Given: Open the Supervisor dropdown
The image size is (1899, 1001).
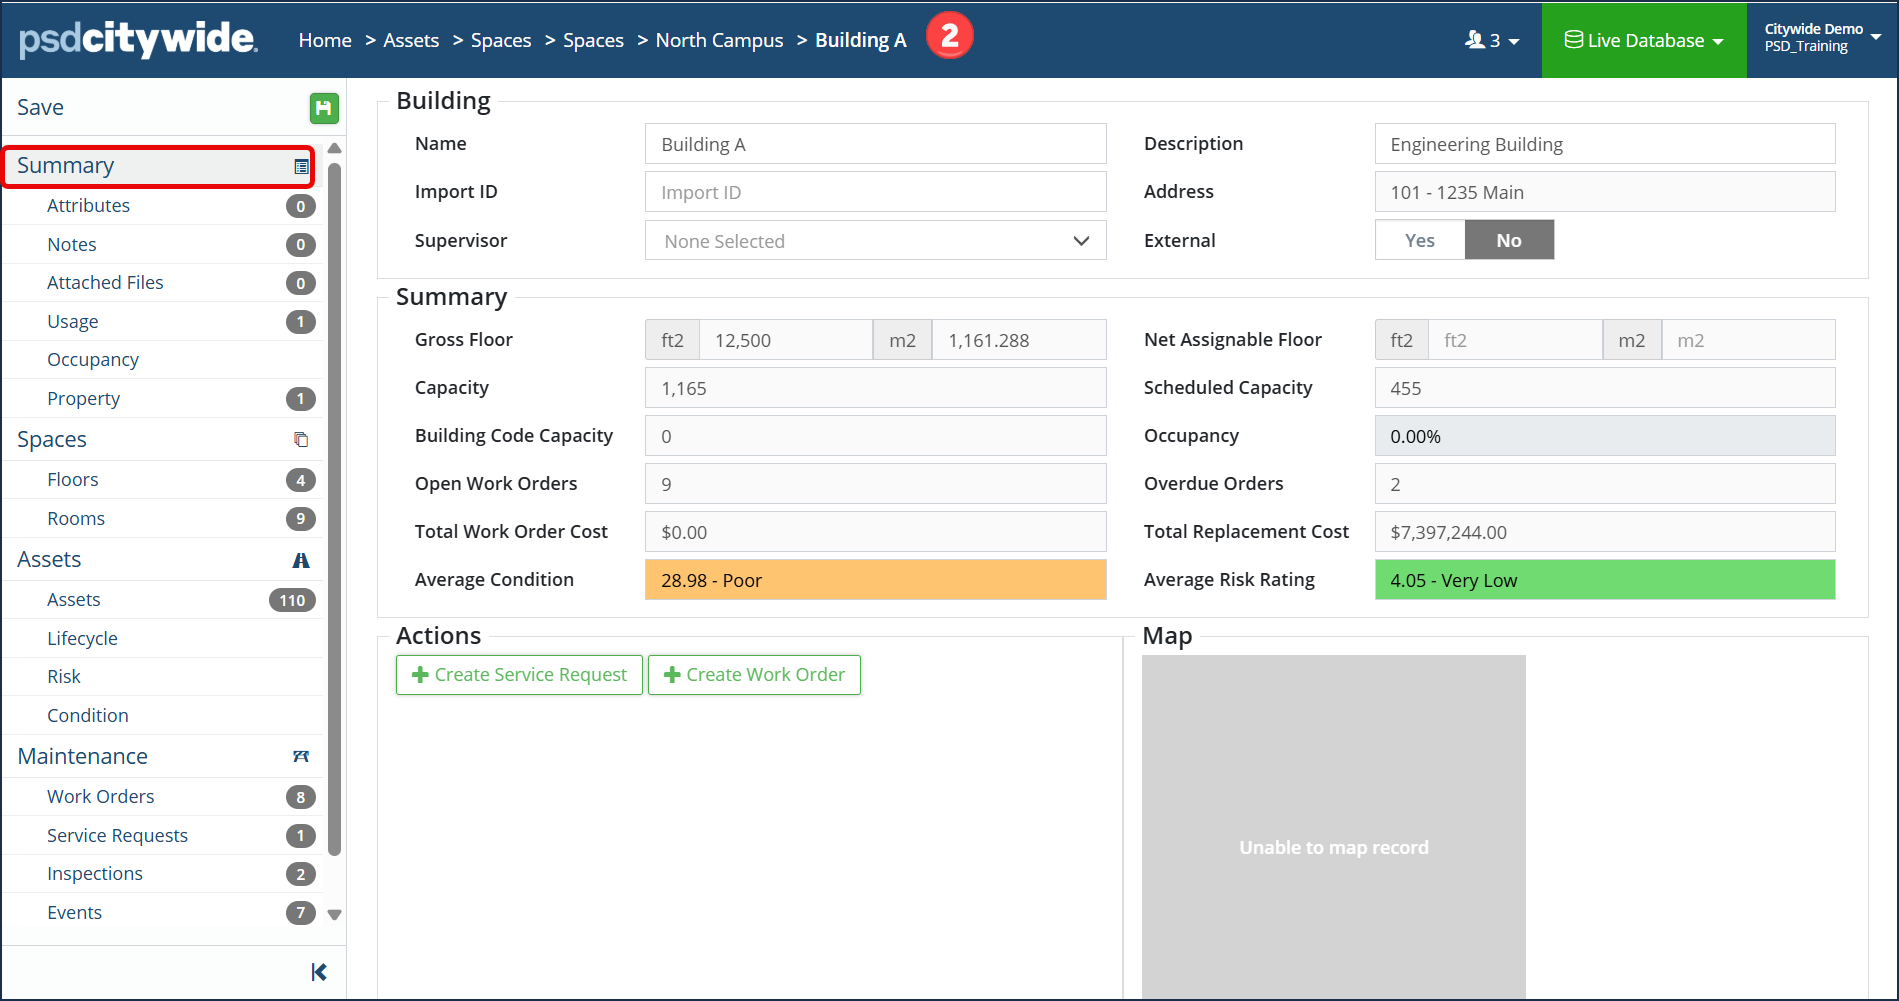Looking at the screenshot, I should point(876,240).
